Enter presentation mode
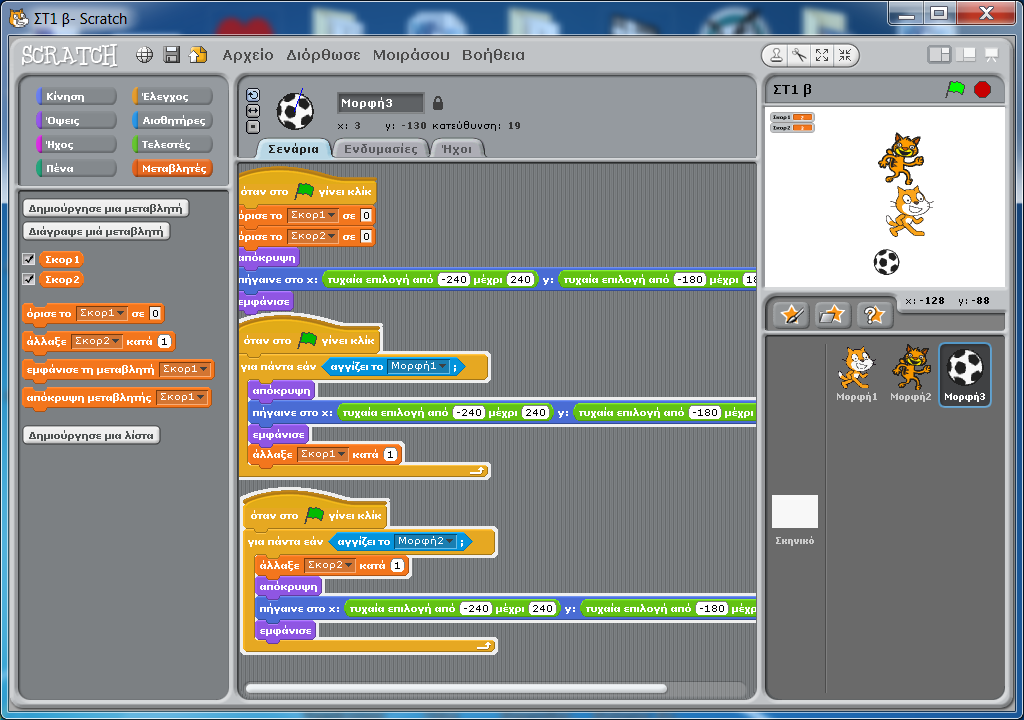Image resolution: width=1024 pixels, height=720 pixels. [991, 55]
